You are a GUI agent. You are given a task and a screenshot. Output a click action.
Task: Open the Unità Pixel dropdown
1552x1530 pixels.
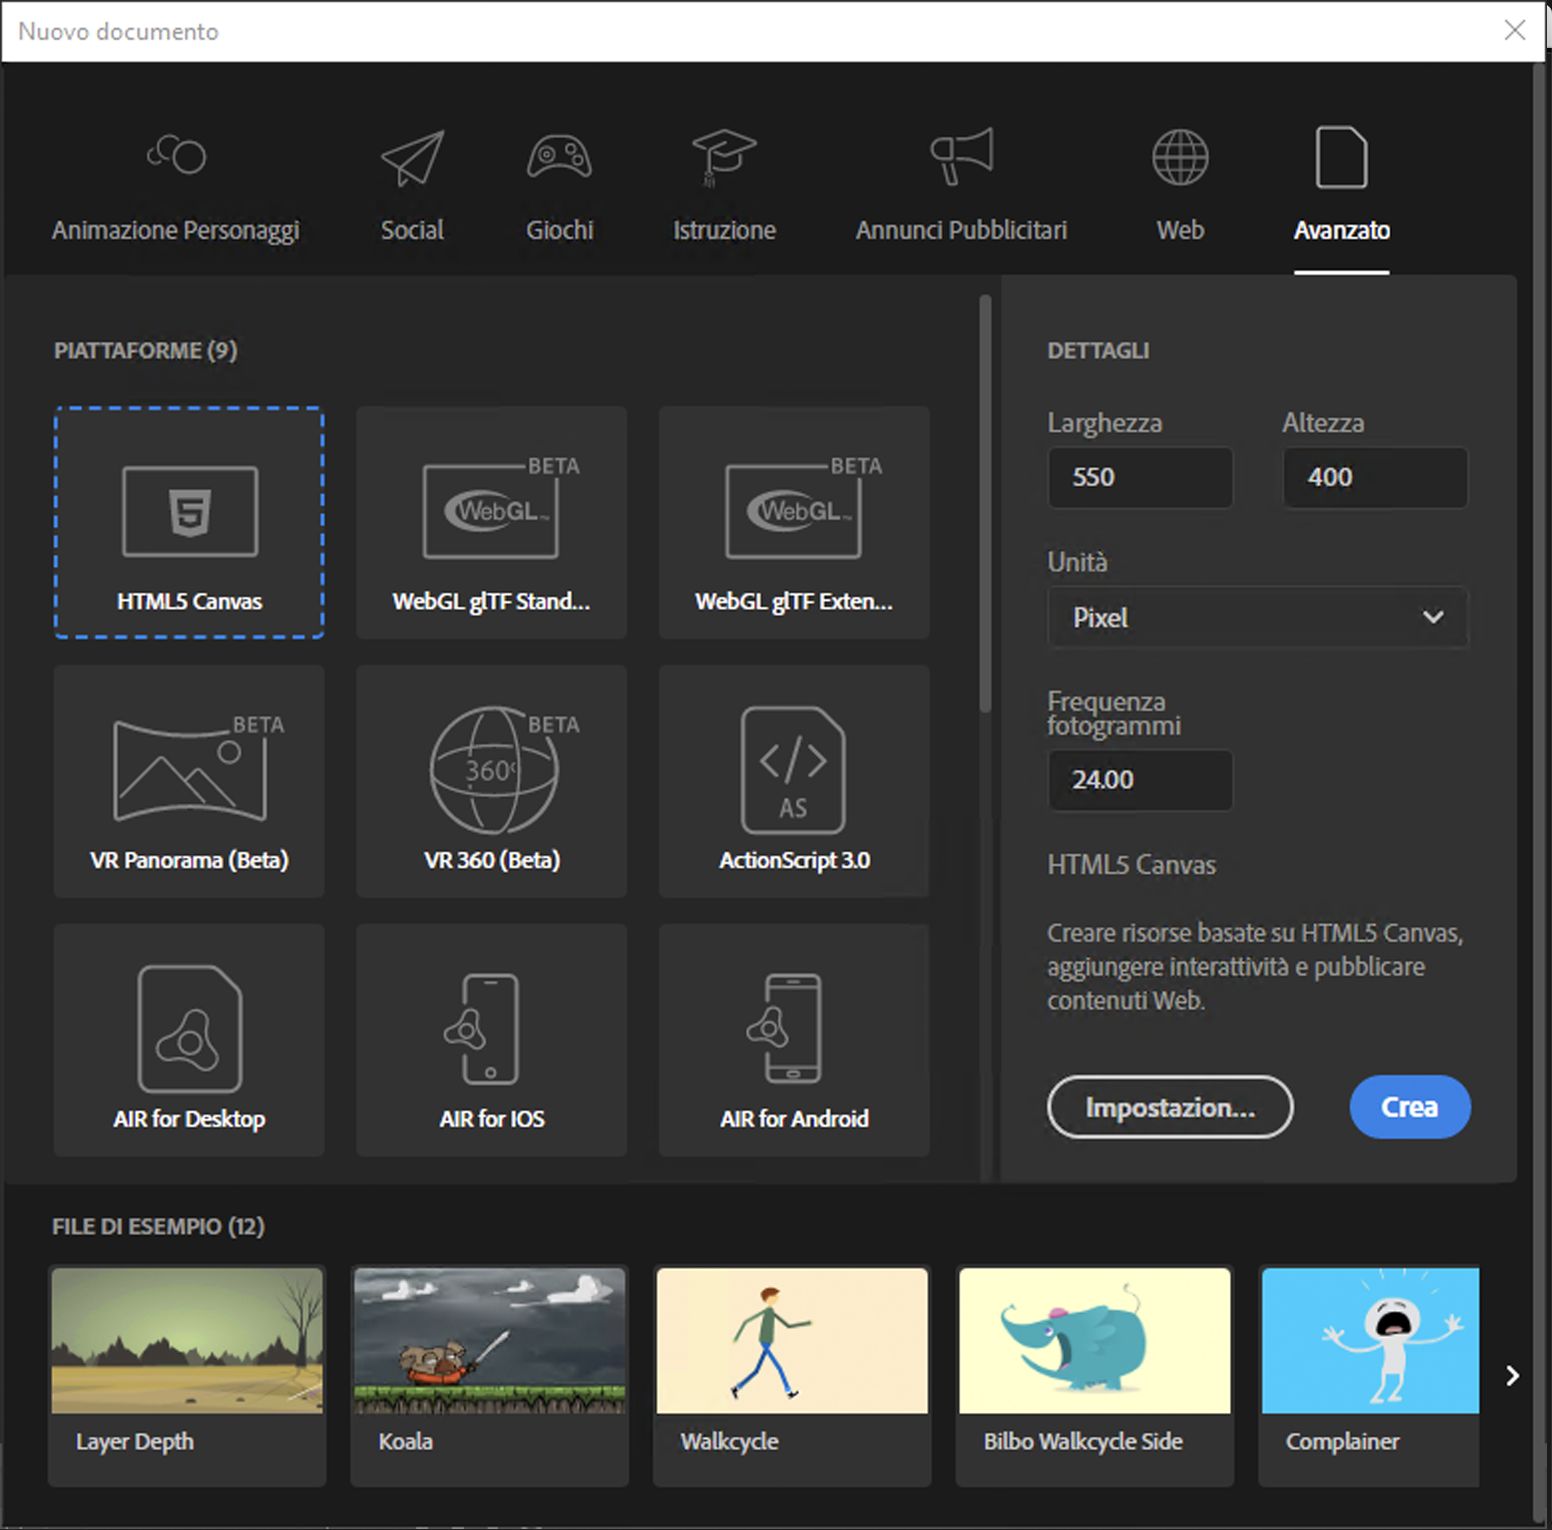[1258, 617]
